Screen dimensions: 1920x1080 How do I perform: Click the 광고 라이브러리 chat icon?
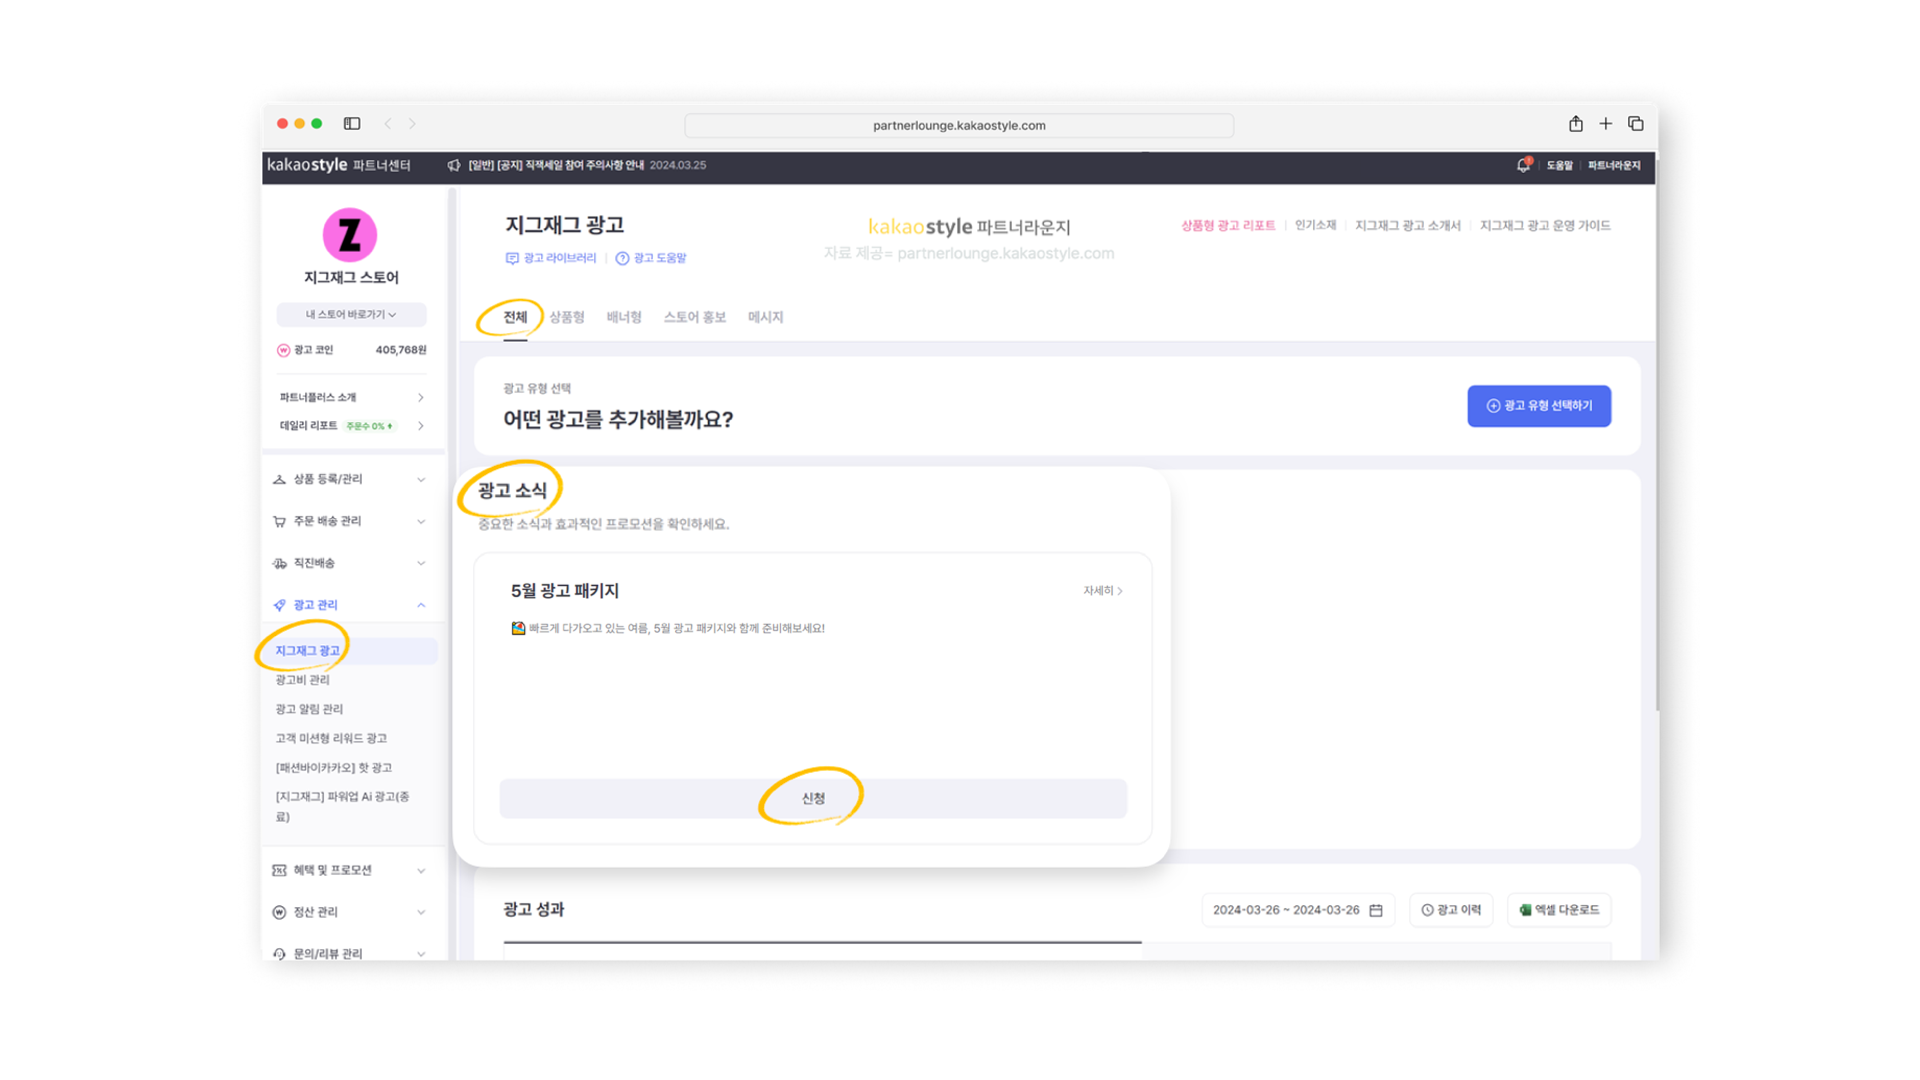tap(512, 258)
